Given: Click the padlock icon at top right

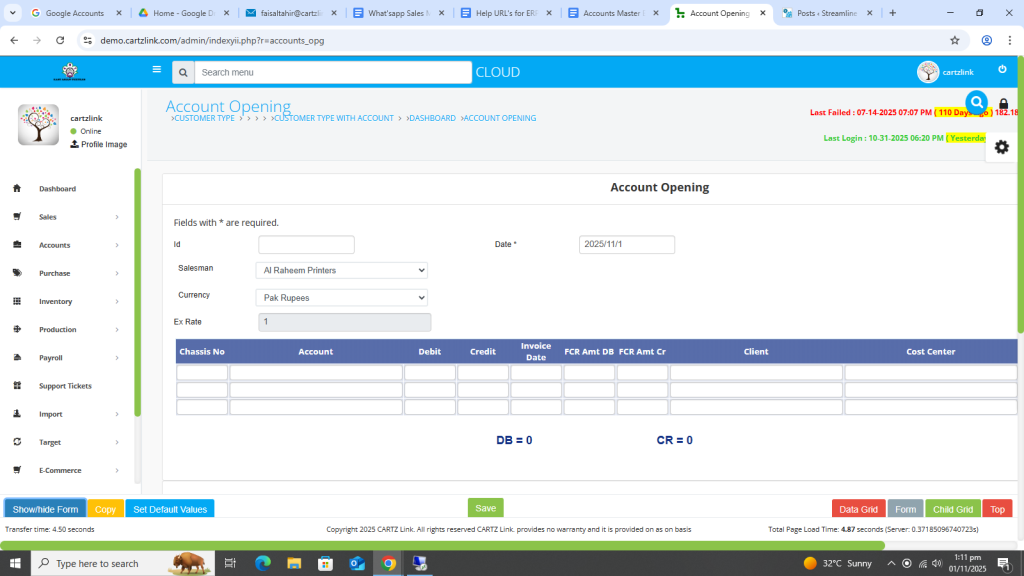Looking at the screenshot, I should point(1003,104).
